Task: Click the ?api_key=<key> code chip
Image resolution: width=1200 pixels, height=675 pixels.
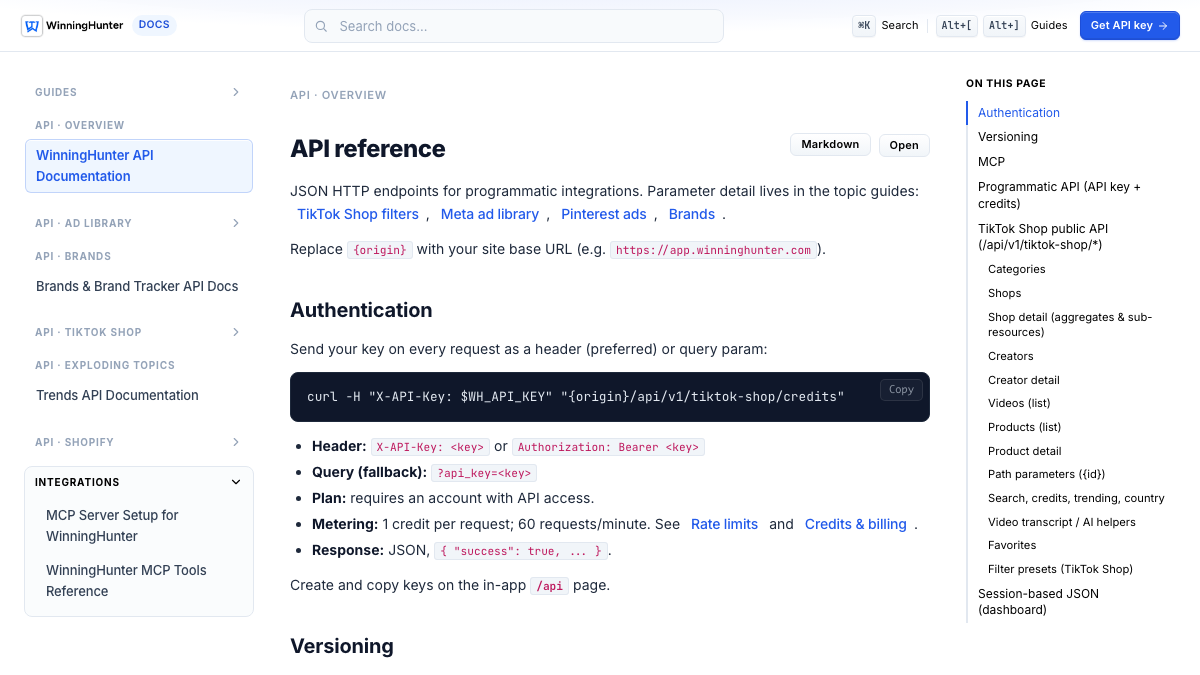Action: coord(484,473)
